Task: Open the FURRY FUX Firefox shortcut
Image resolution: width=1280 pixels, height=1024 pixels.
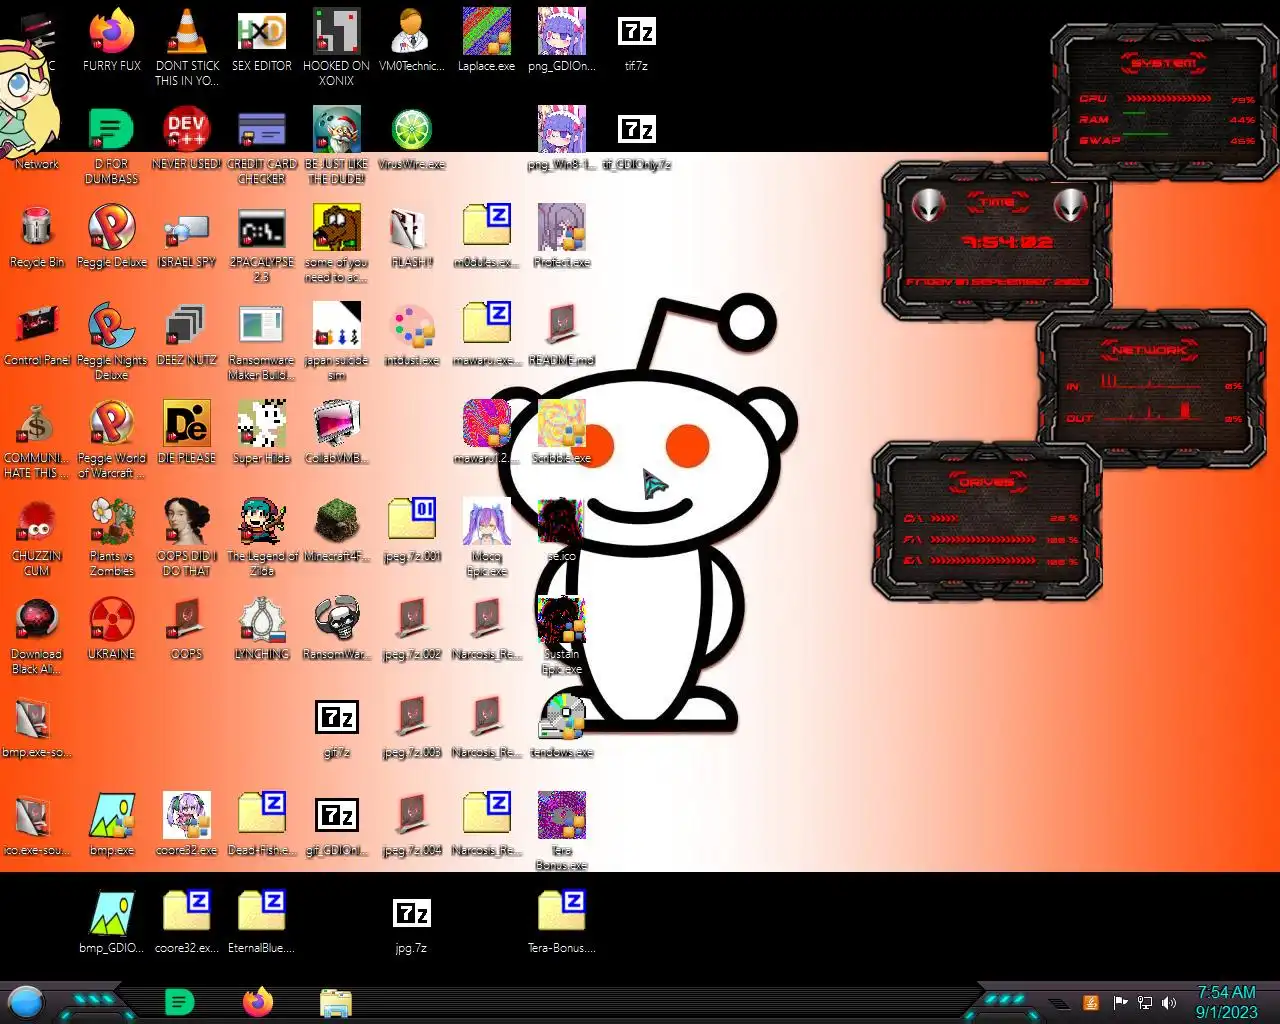Action: (112, 39)
